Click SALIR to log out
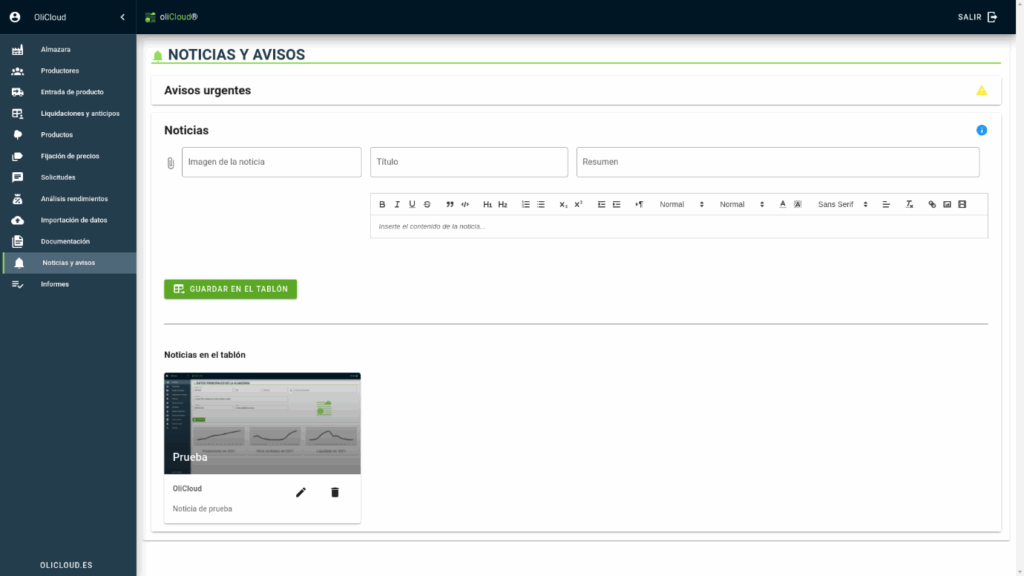1024x576 pixels. click(977, 17)
